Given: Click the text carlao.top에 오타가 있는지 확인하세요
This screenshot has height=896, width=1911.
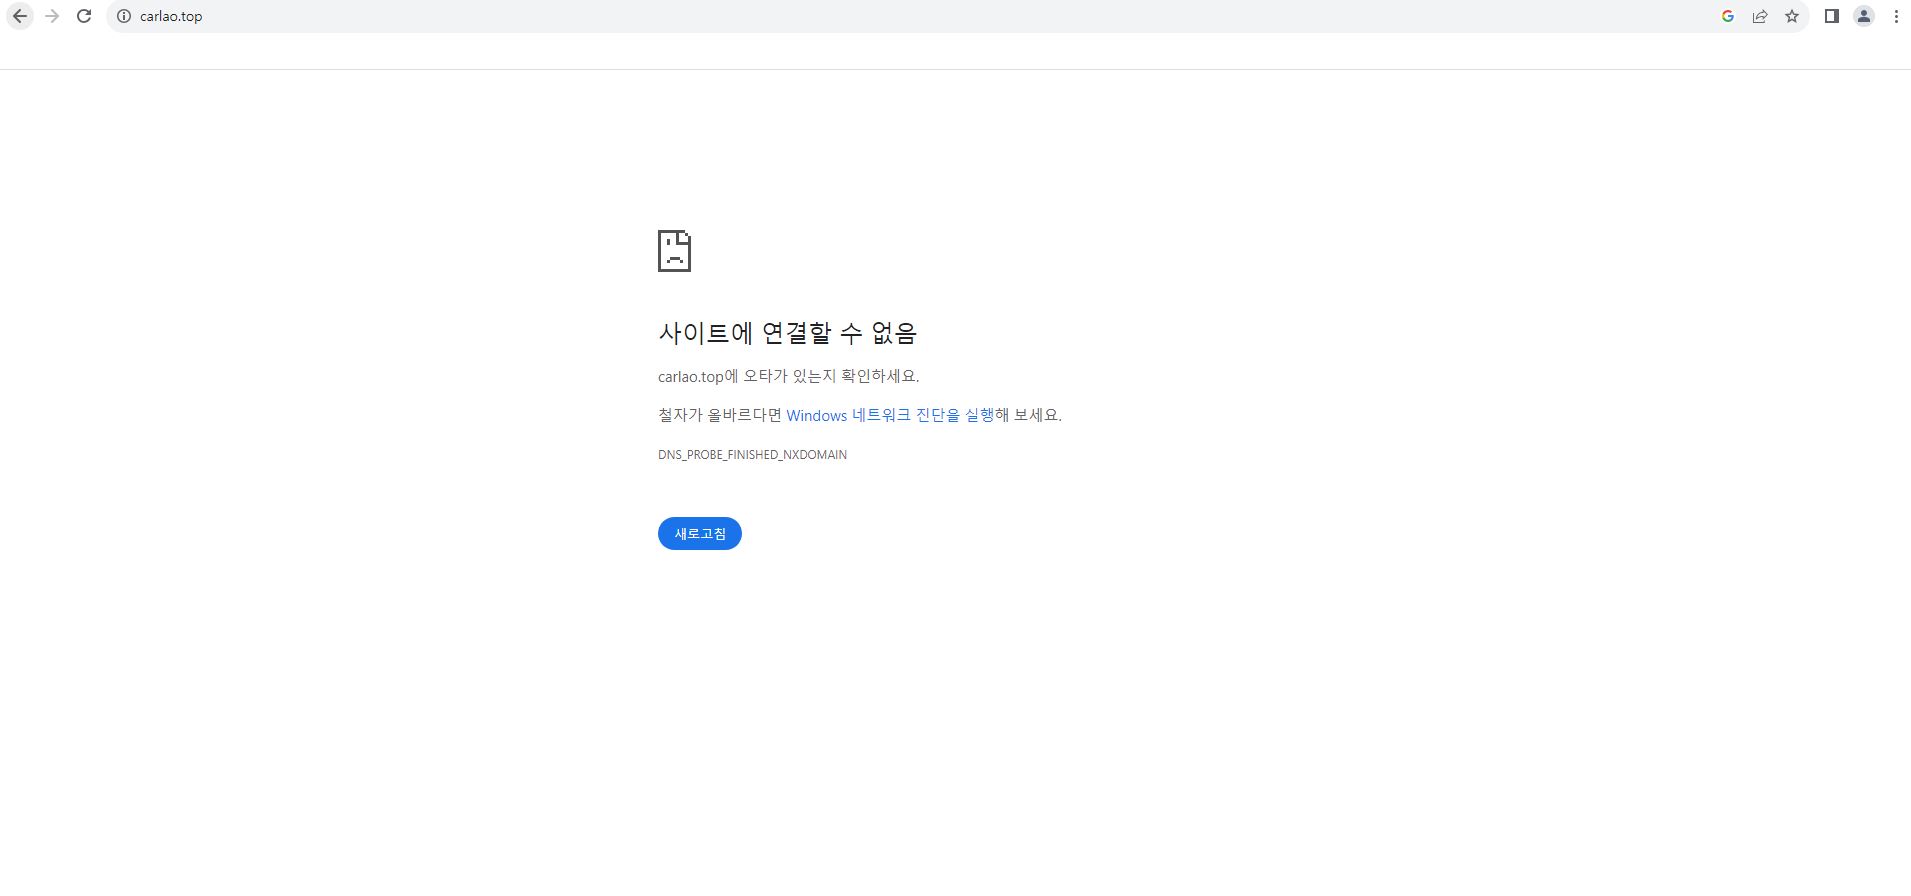Looking at the screenshot, I should coord(788,376).
